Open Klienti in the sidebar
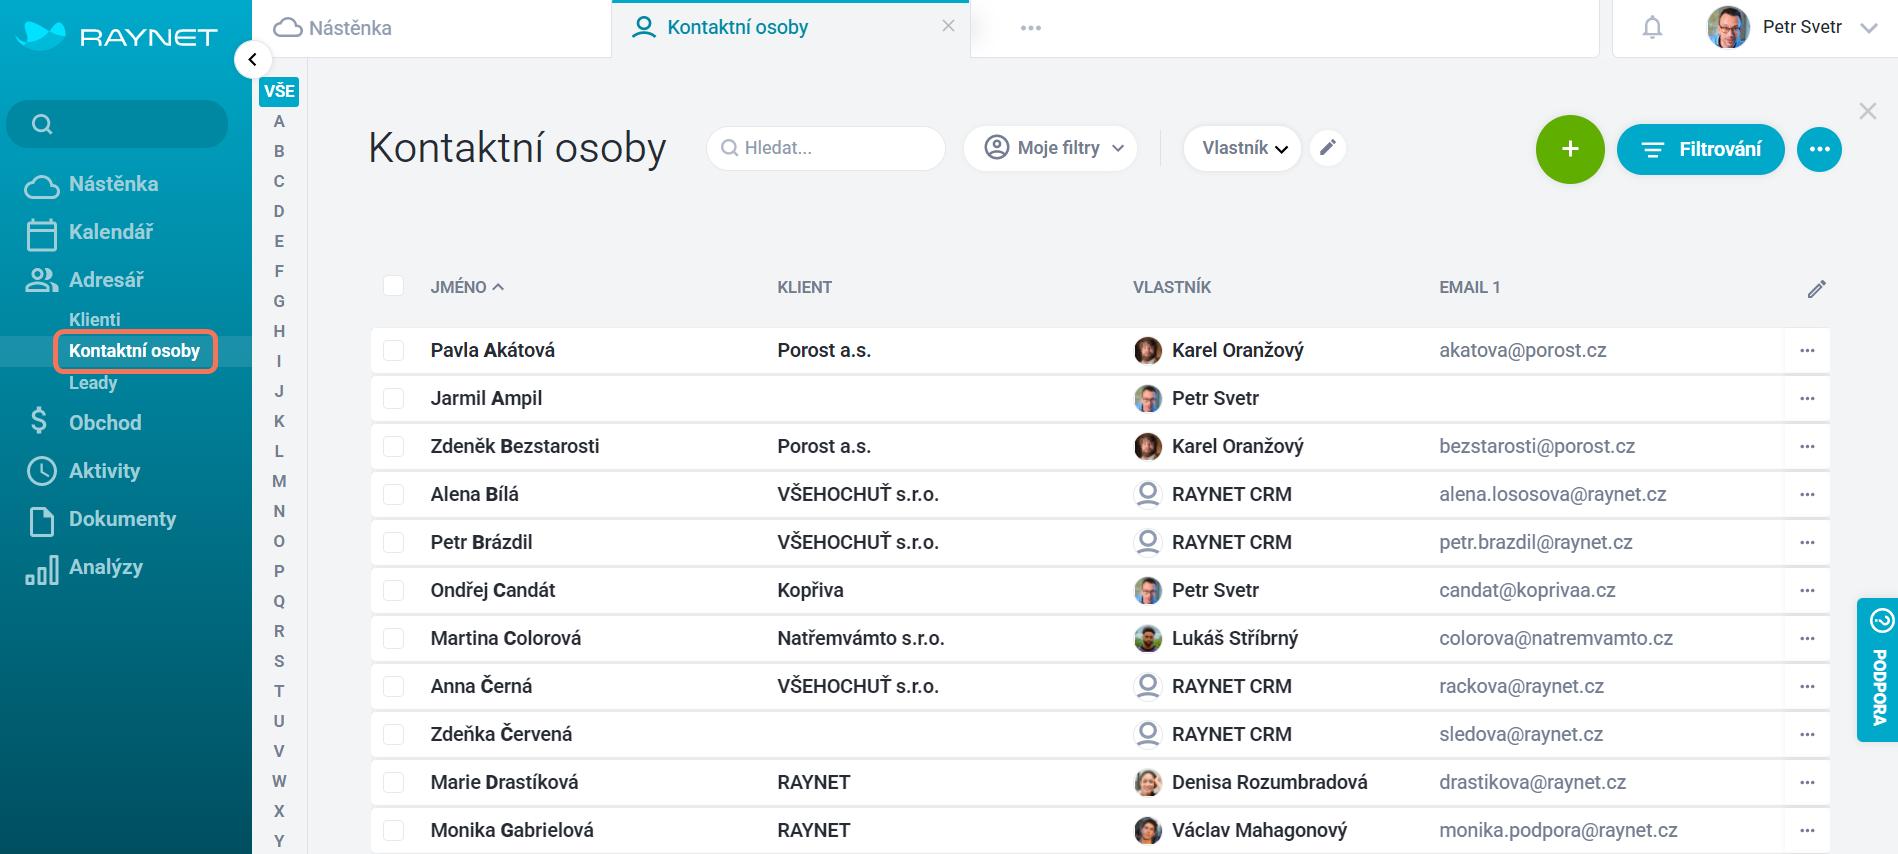Viewport: 1898px width, 854px height. click(95, 319)
